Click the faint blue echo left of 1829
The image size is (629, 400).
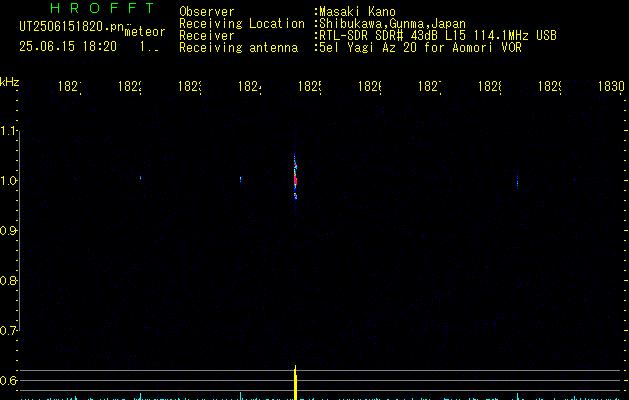tap(517, 181)
